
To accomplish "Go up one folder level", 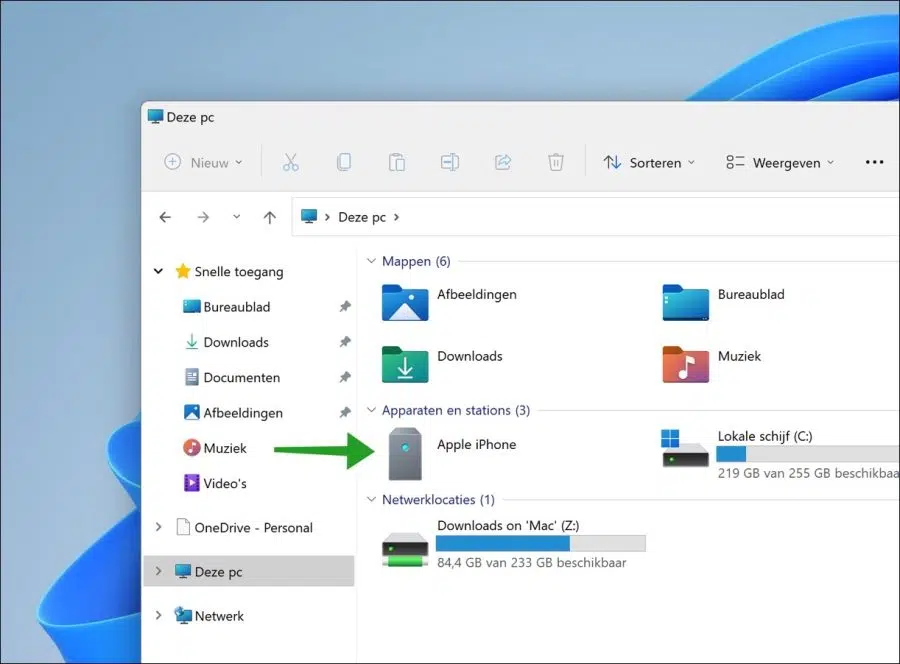I will 270,217.
